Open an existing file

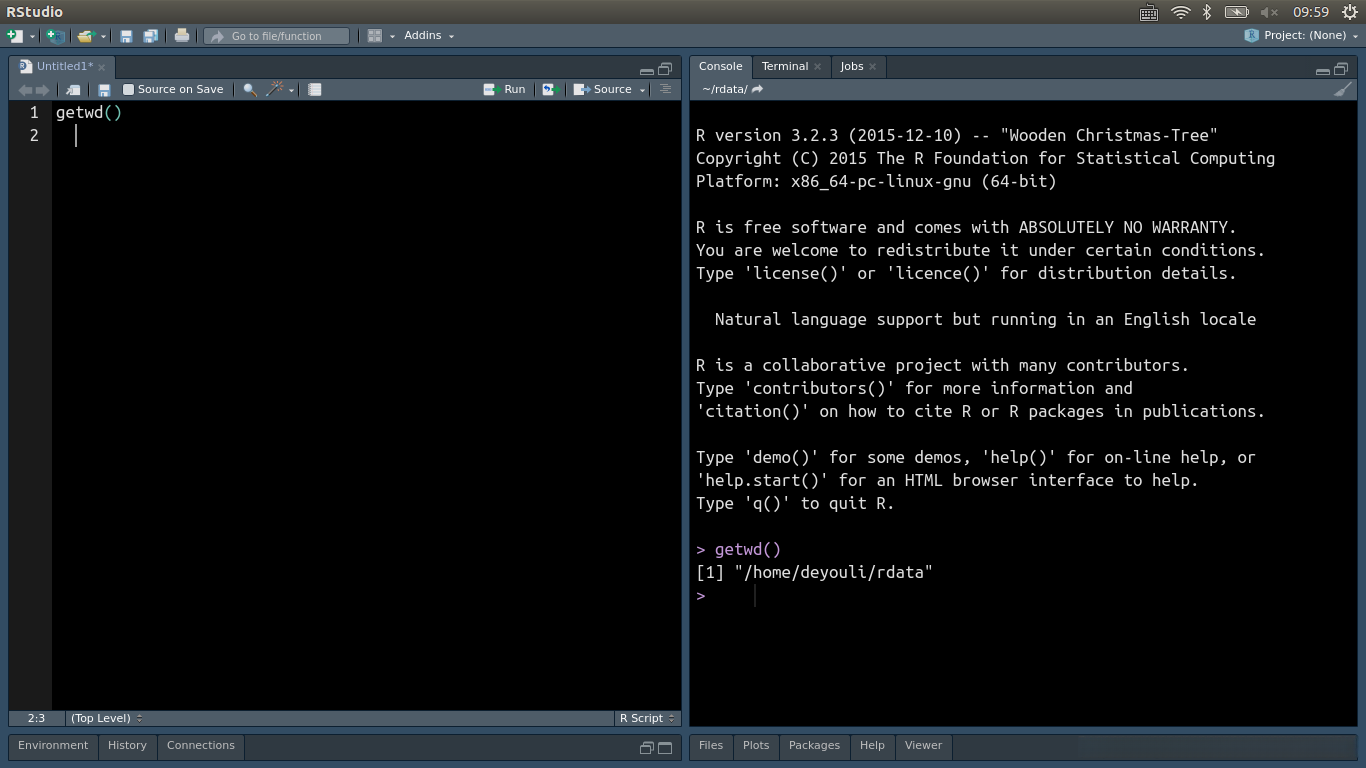tap(88, 35)
